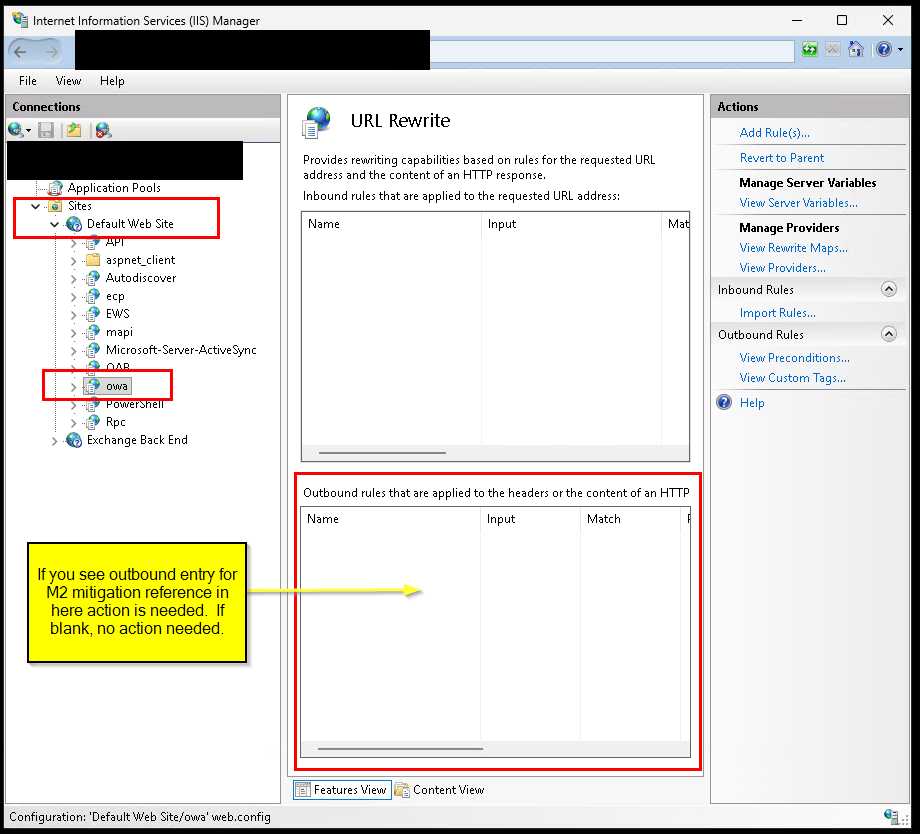This screenshot has width=920, height=834.
Task: Click the Help icon in Actions pane
Action: click(725, 402)
